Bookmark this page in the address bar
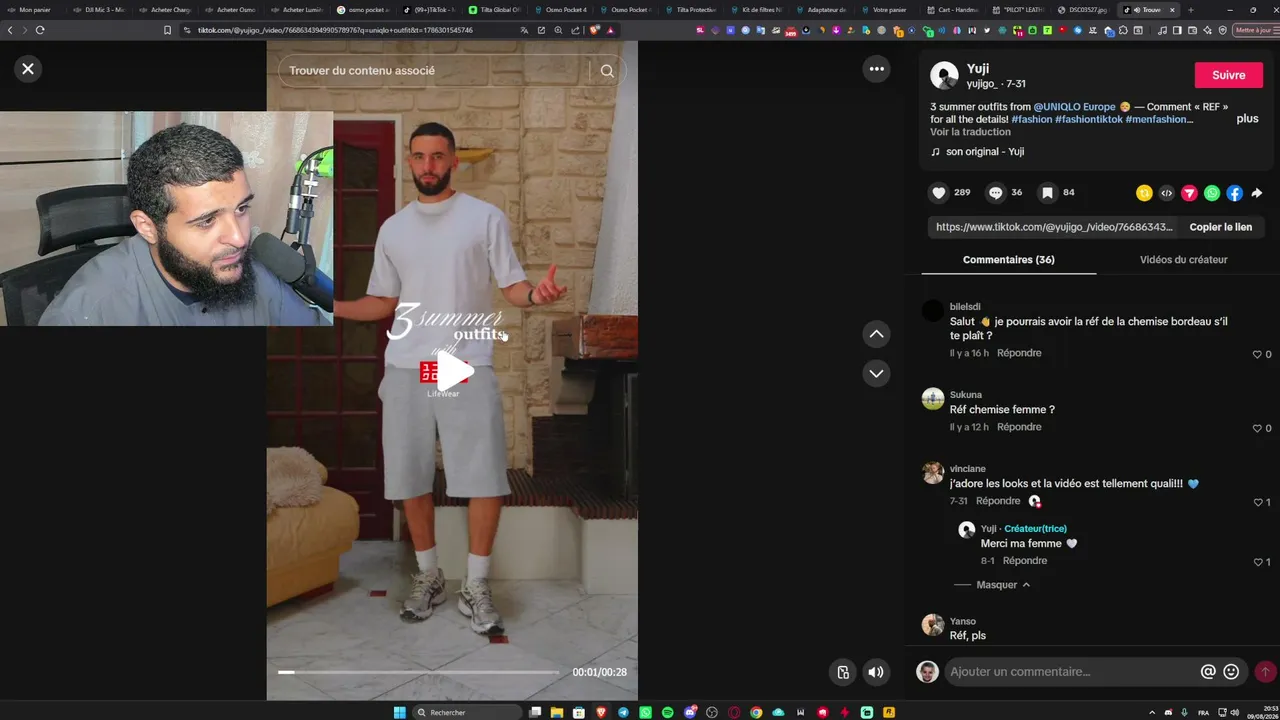Screen dimensions: 1280x720 point(168,30)
